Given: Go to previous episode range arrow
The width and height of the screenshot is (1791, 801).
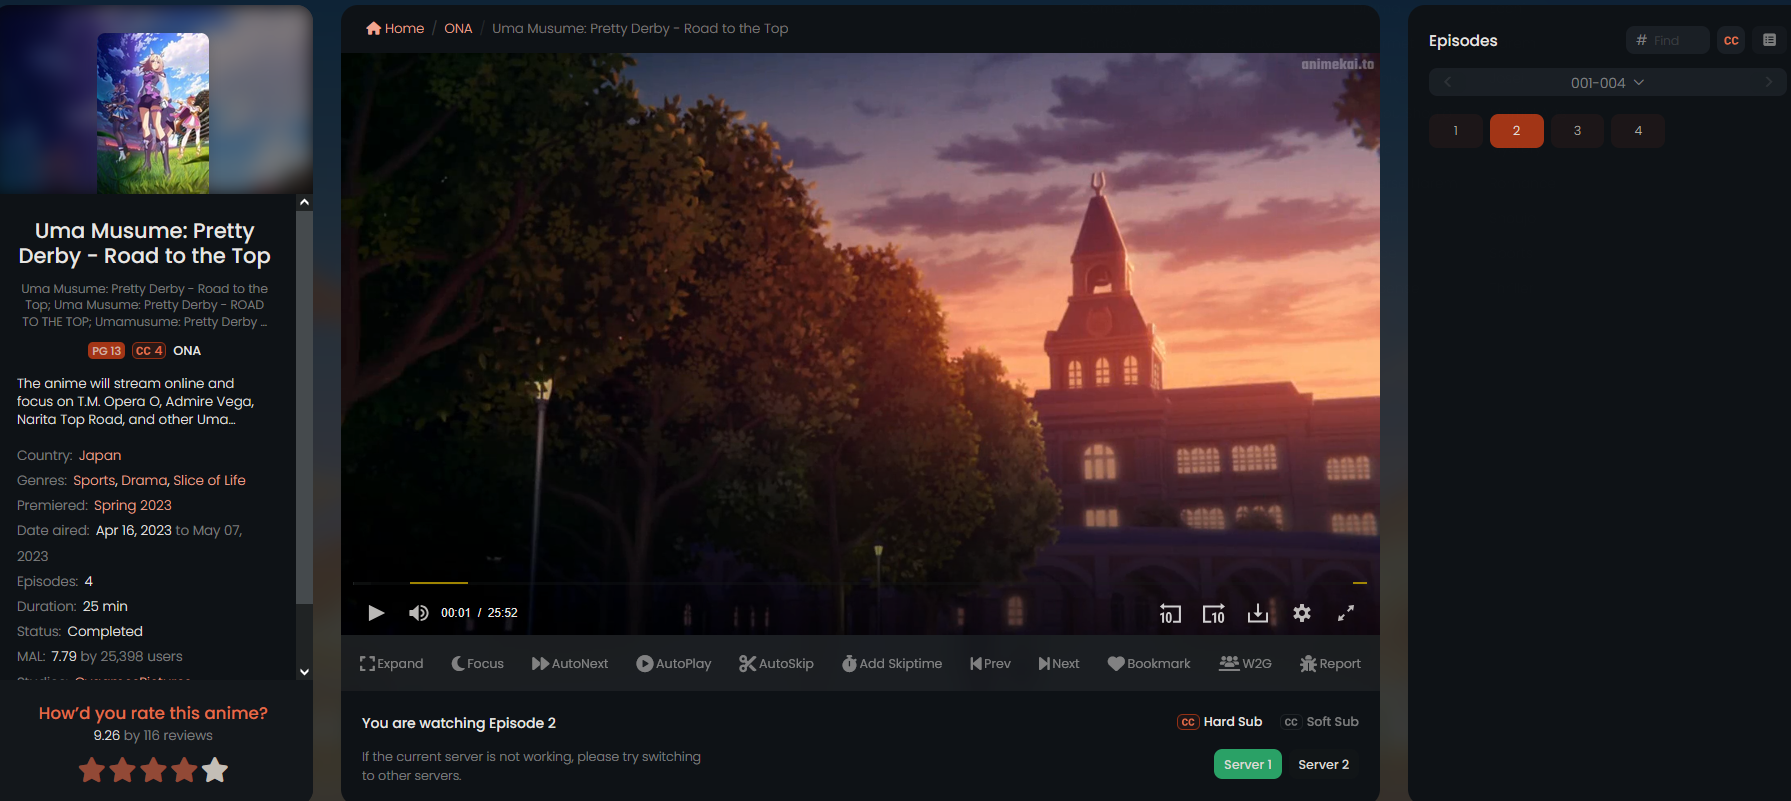Looking at the screenshot, I should pos(1447,83).
